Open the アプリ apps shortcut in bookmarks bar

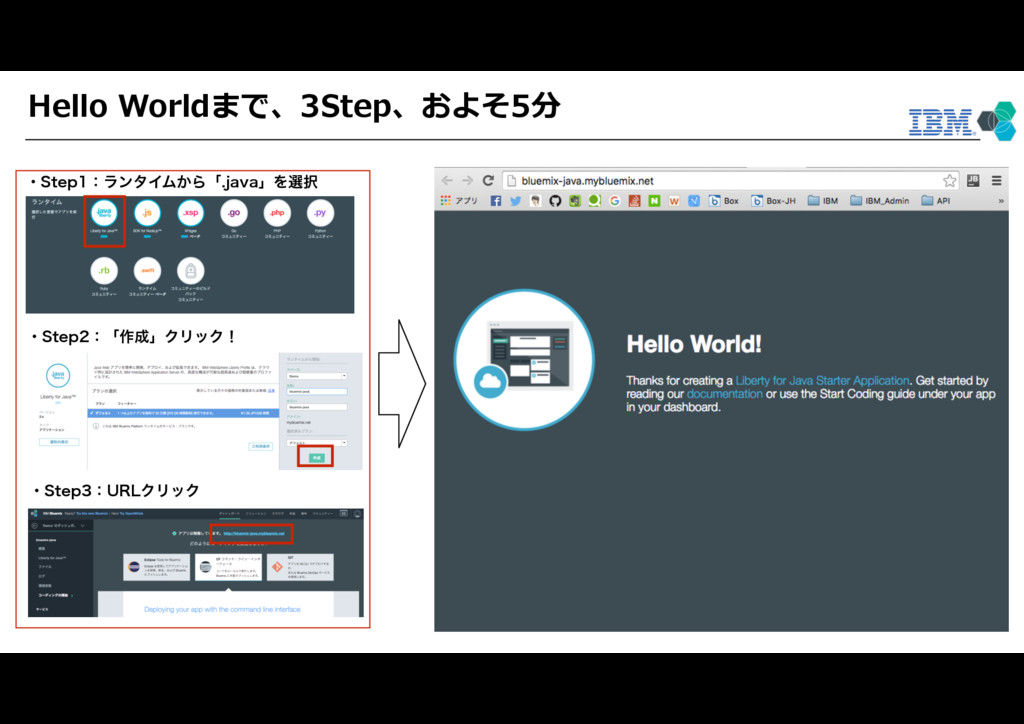[x=459, y=200]
